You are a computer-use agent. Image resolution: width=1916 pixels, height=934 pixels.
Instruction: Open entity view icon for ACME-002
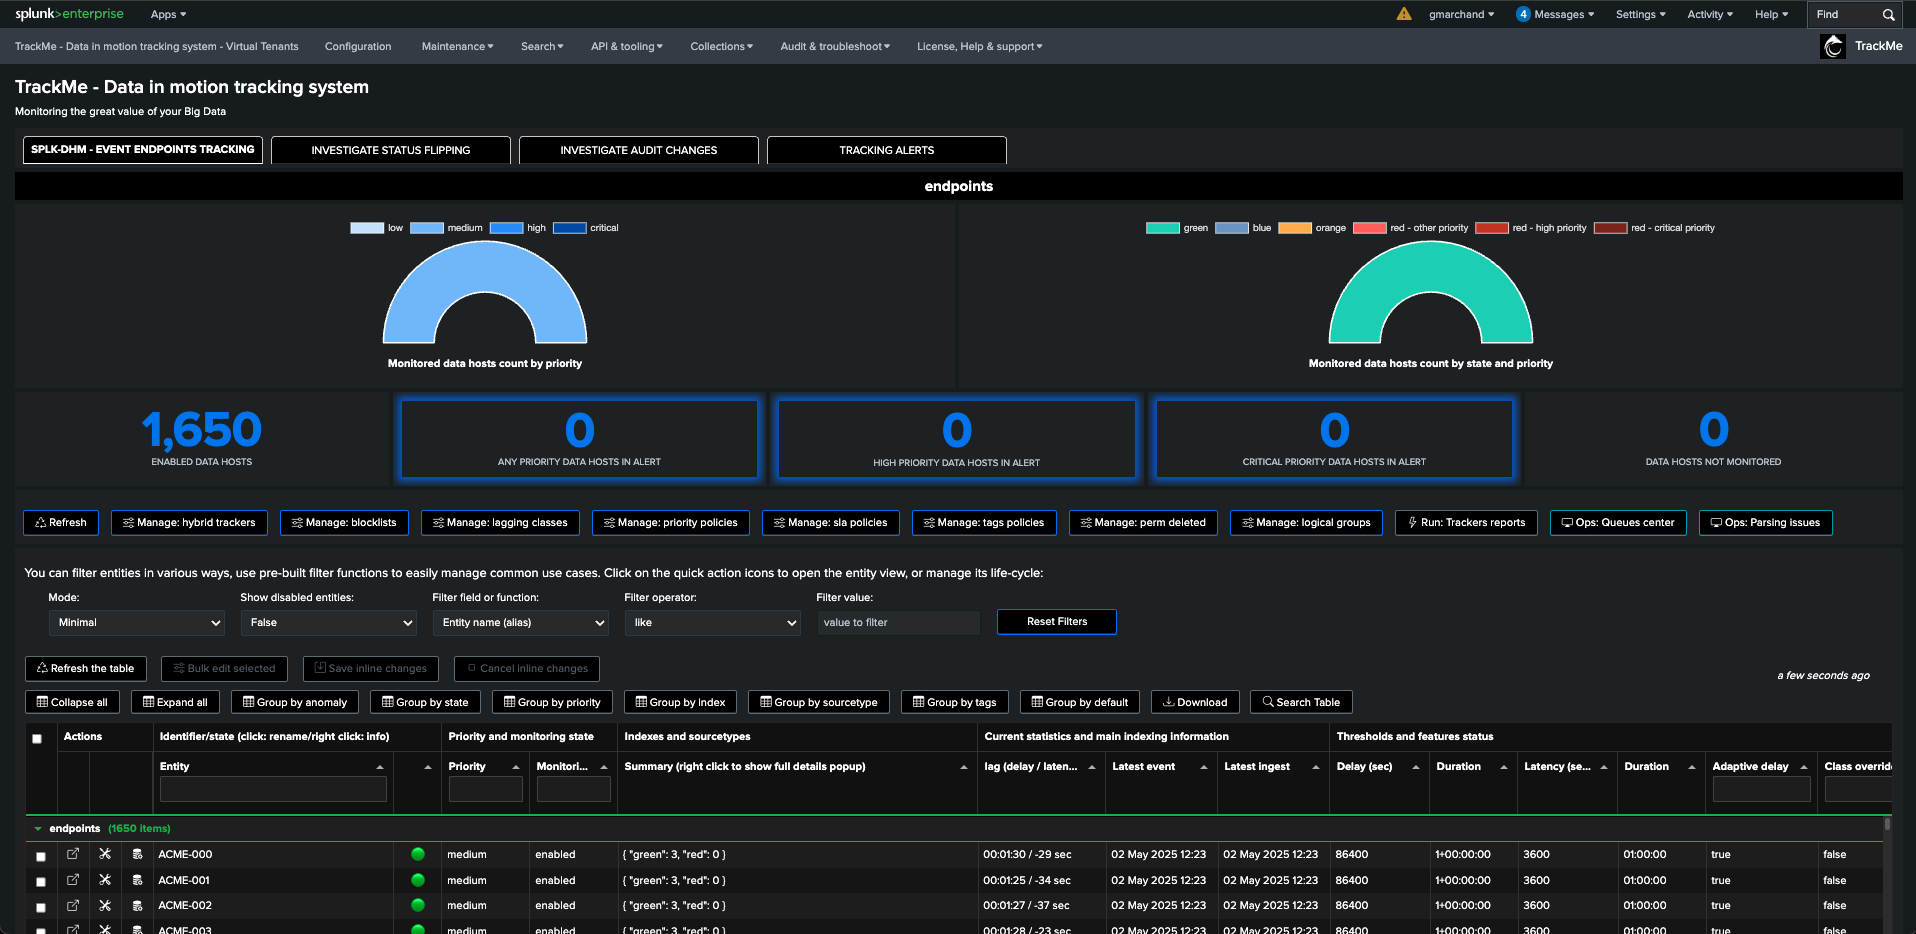73,905
